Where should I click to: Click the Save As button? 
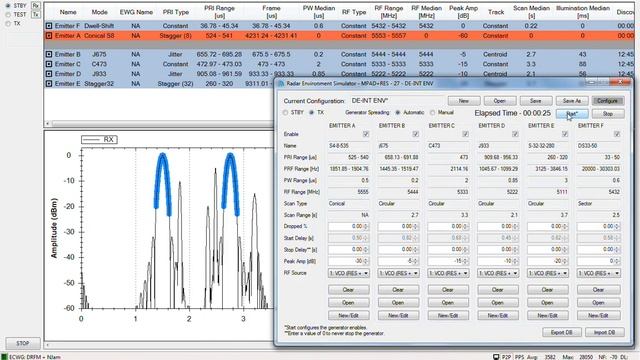(571, 101)
